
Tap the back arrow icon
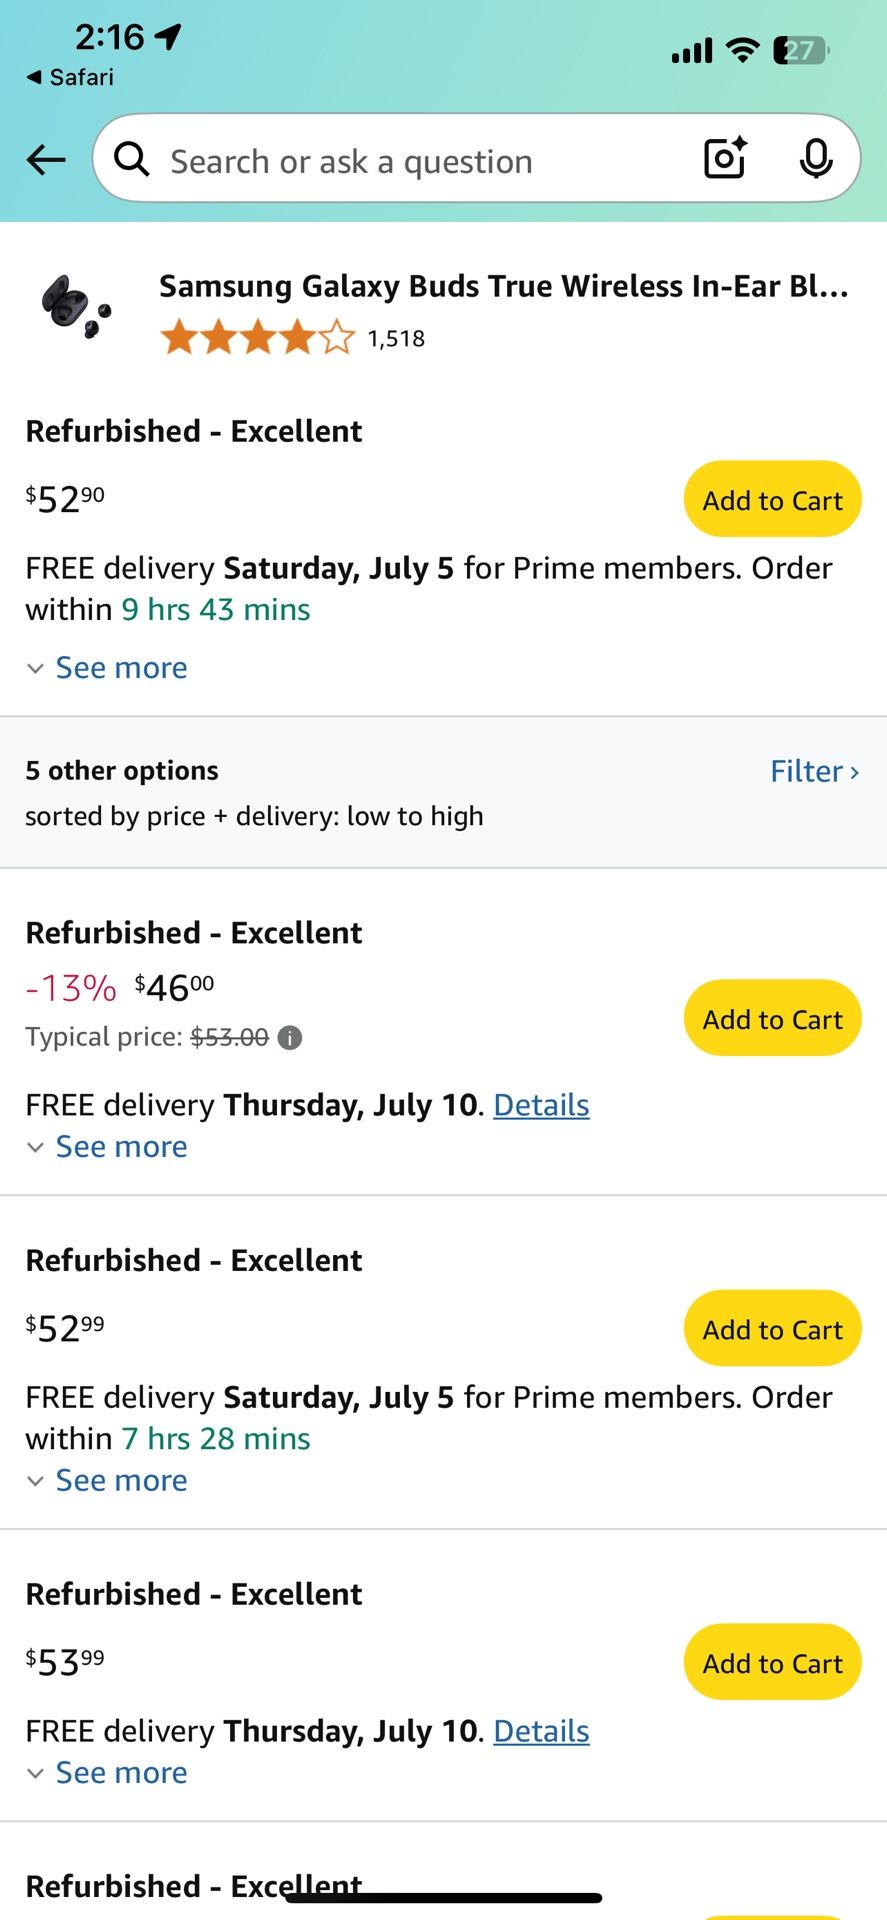[x=46, y=159]
